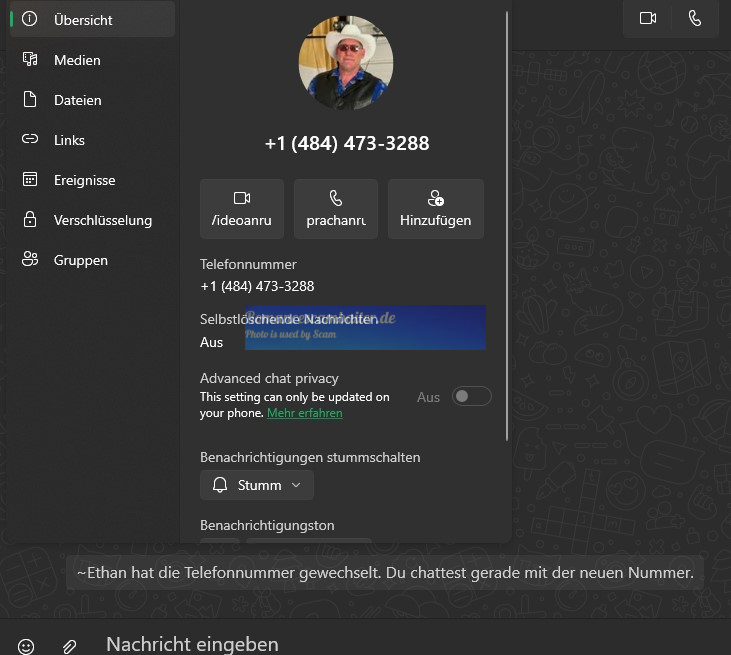731x655 pixels.
Task: Open the Stumm mute dropdown
Action: click(x=257, y=485)
